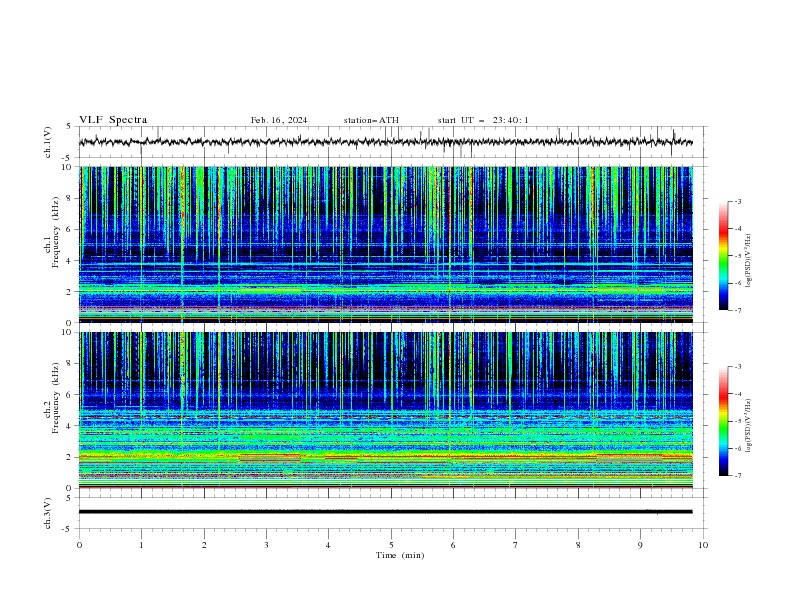This screenshot has height=612, width=792.
Task: Click the "-7" label on ch.2 colorbar
Action: [738, 476]
